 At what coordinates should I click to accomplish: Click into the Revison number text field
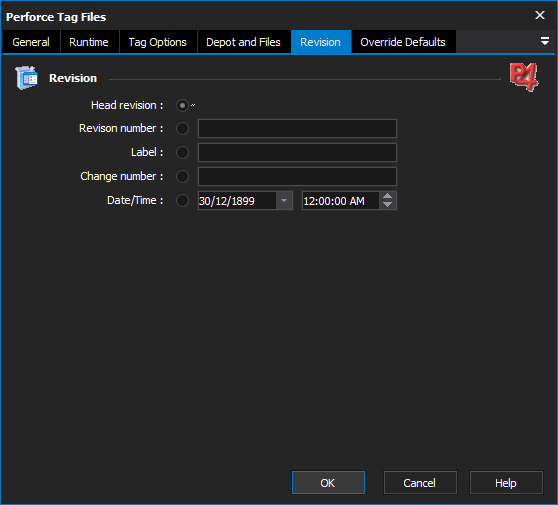click(297, 128)
